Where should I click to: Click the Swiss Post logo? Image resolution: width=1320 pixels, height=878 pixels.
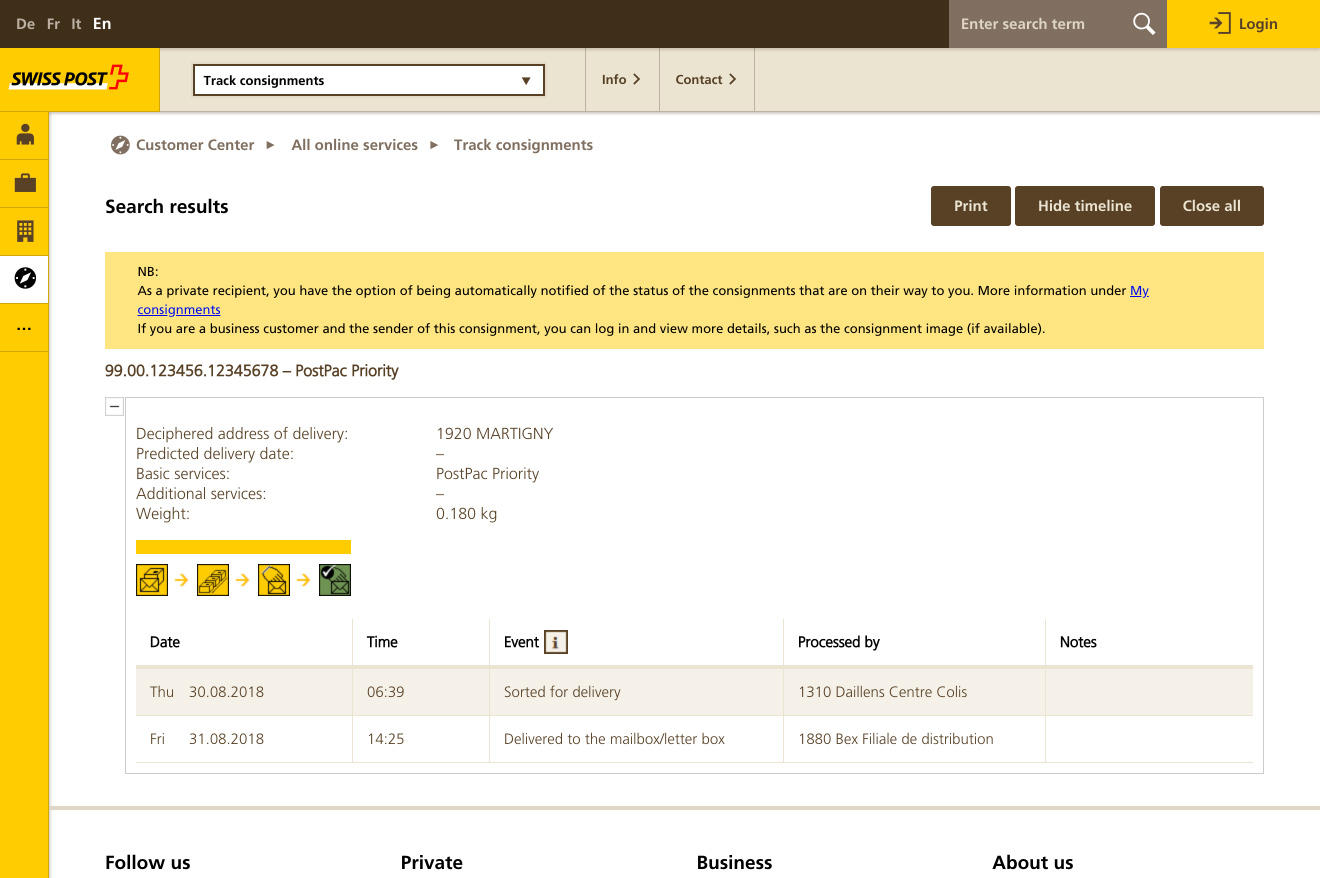point(70,79)
